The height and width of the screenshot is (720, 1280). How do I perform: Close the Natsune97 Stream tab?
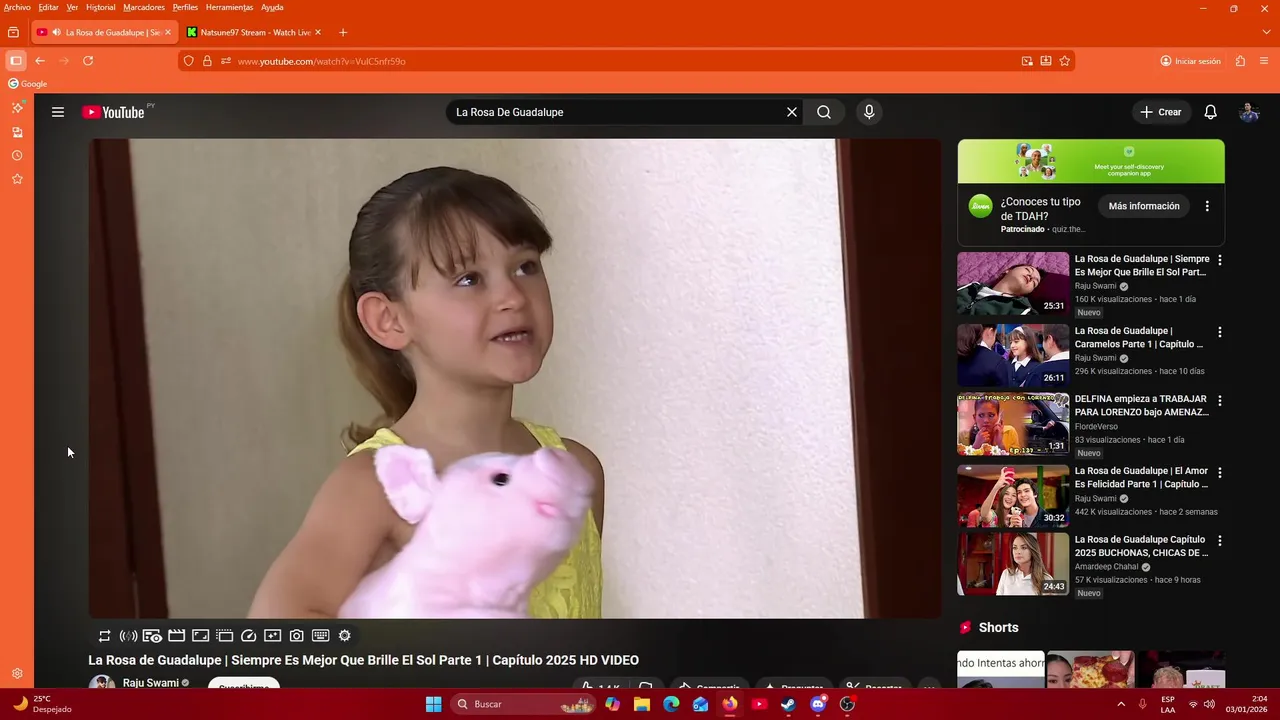point(318,32)
